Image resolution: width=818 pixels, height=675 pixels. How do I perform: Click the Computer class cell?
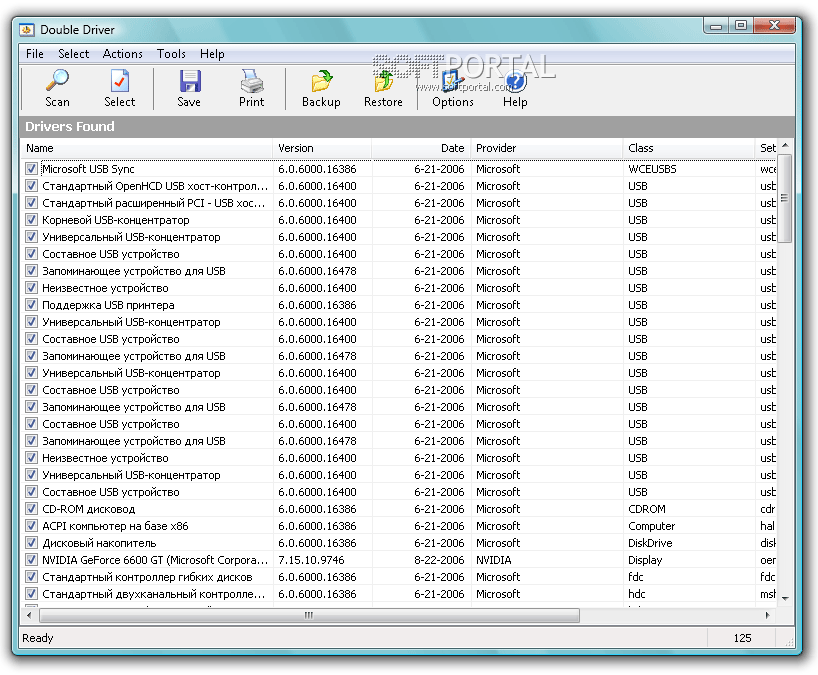652,526
